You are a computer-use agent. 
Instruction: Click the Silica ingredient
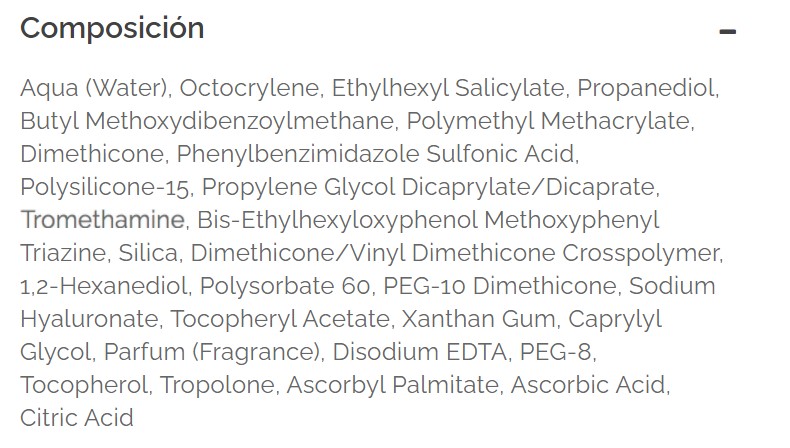pos(149,253)
